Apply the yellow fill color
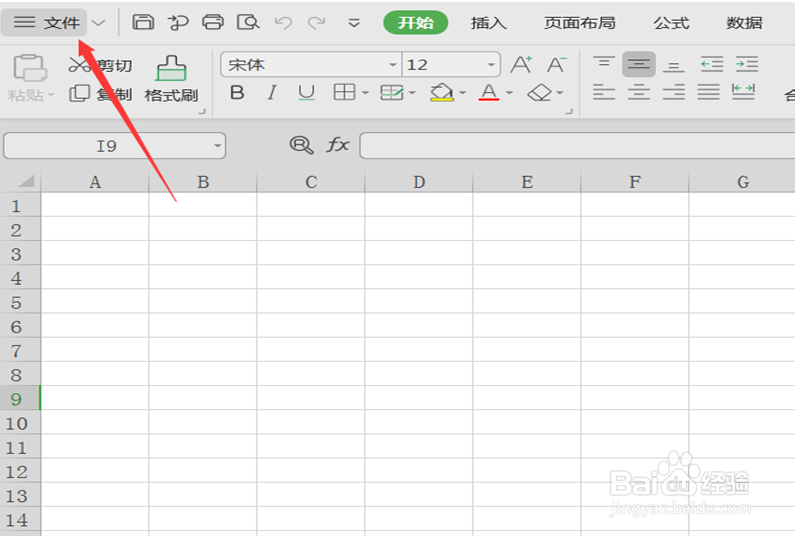 pyautogui.click(x=442, y=92)
